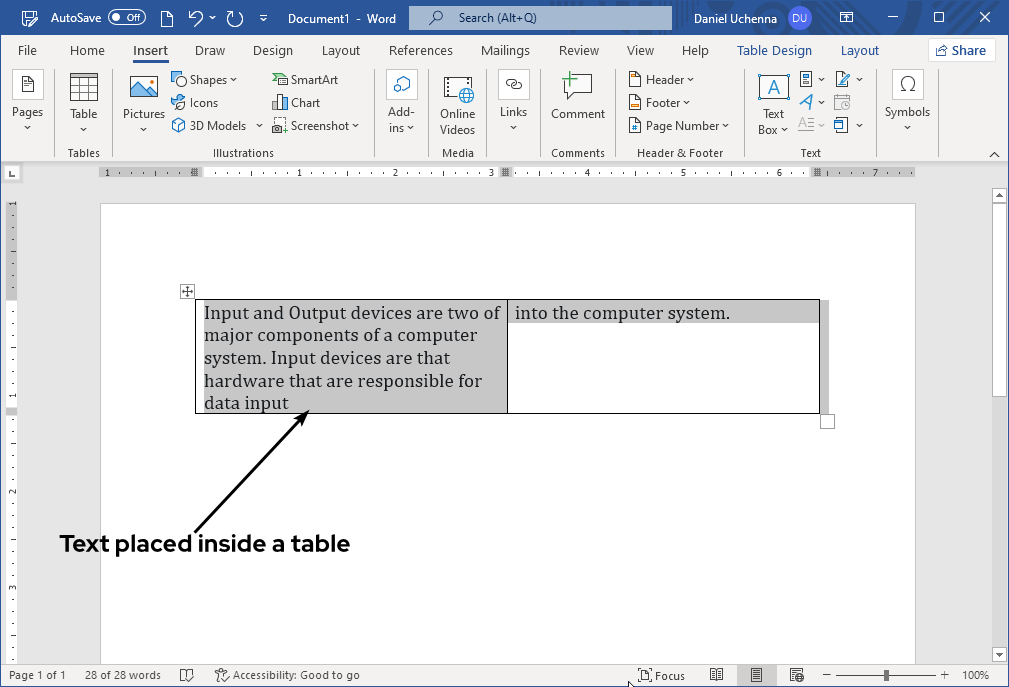Click the zoom slider handle
1009x687 pixels.
(x=886, y=675)
